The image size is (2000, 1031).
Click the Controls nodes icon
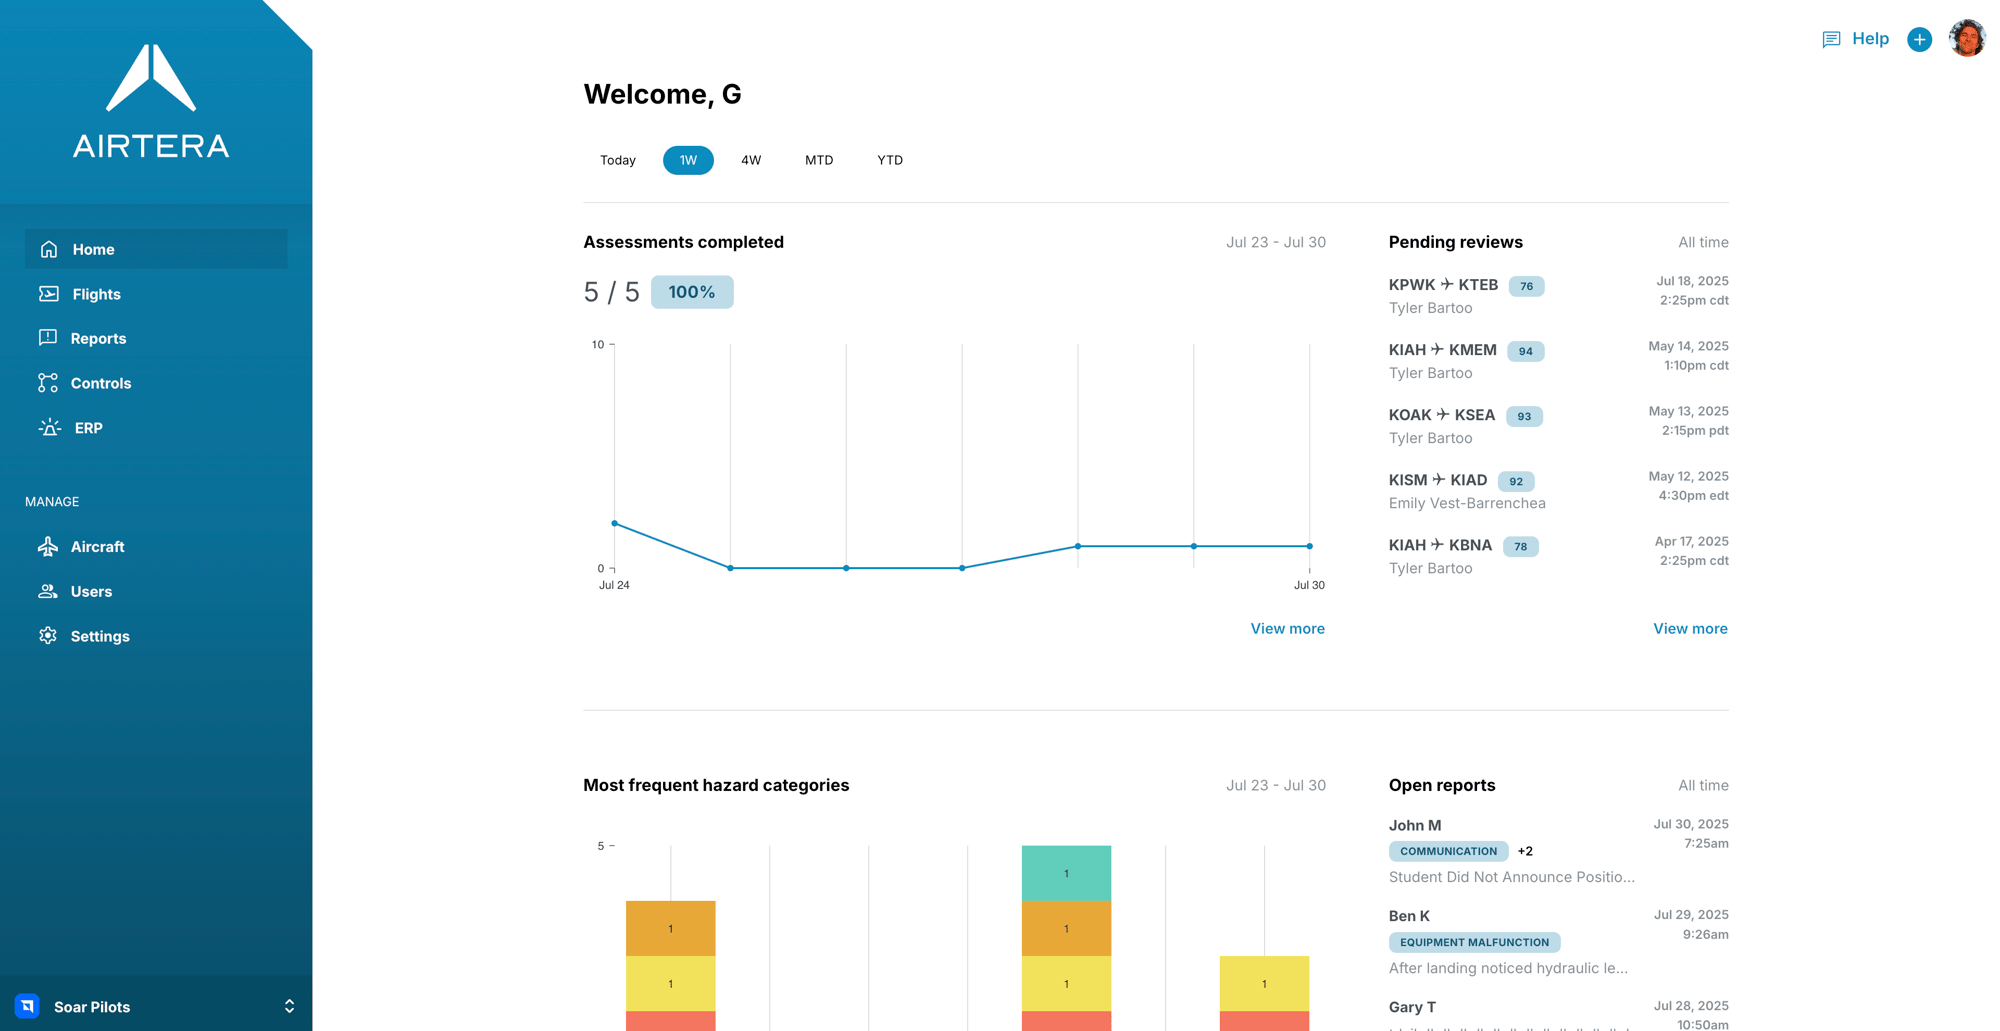pyautogui.click(x=48, y=383)
